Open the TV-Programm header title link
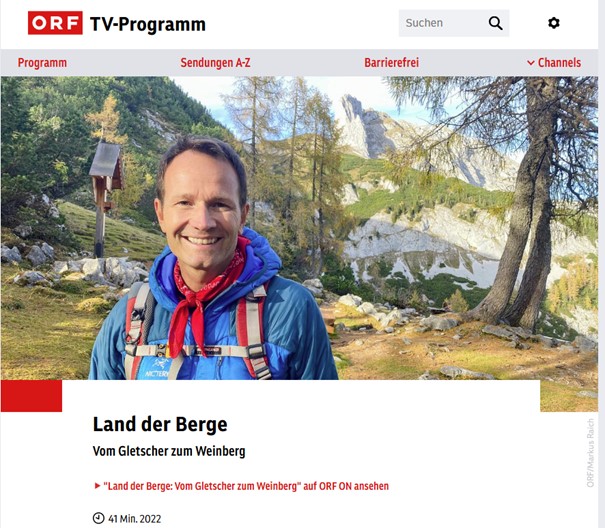 [148, 24]
